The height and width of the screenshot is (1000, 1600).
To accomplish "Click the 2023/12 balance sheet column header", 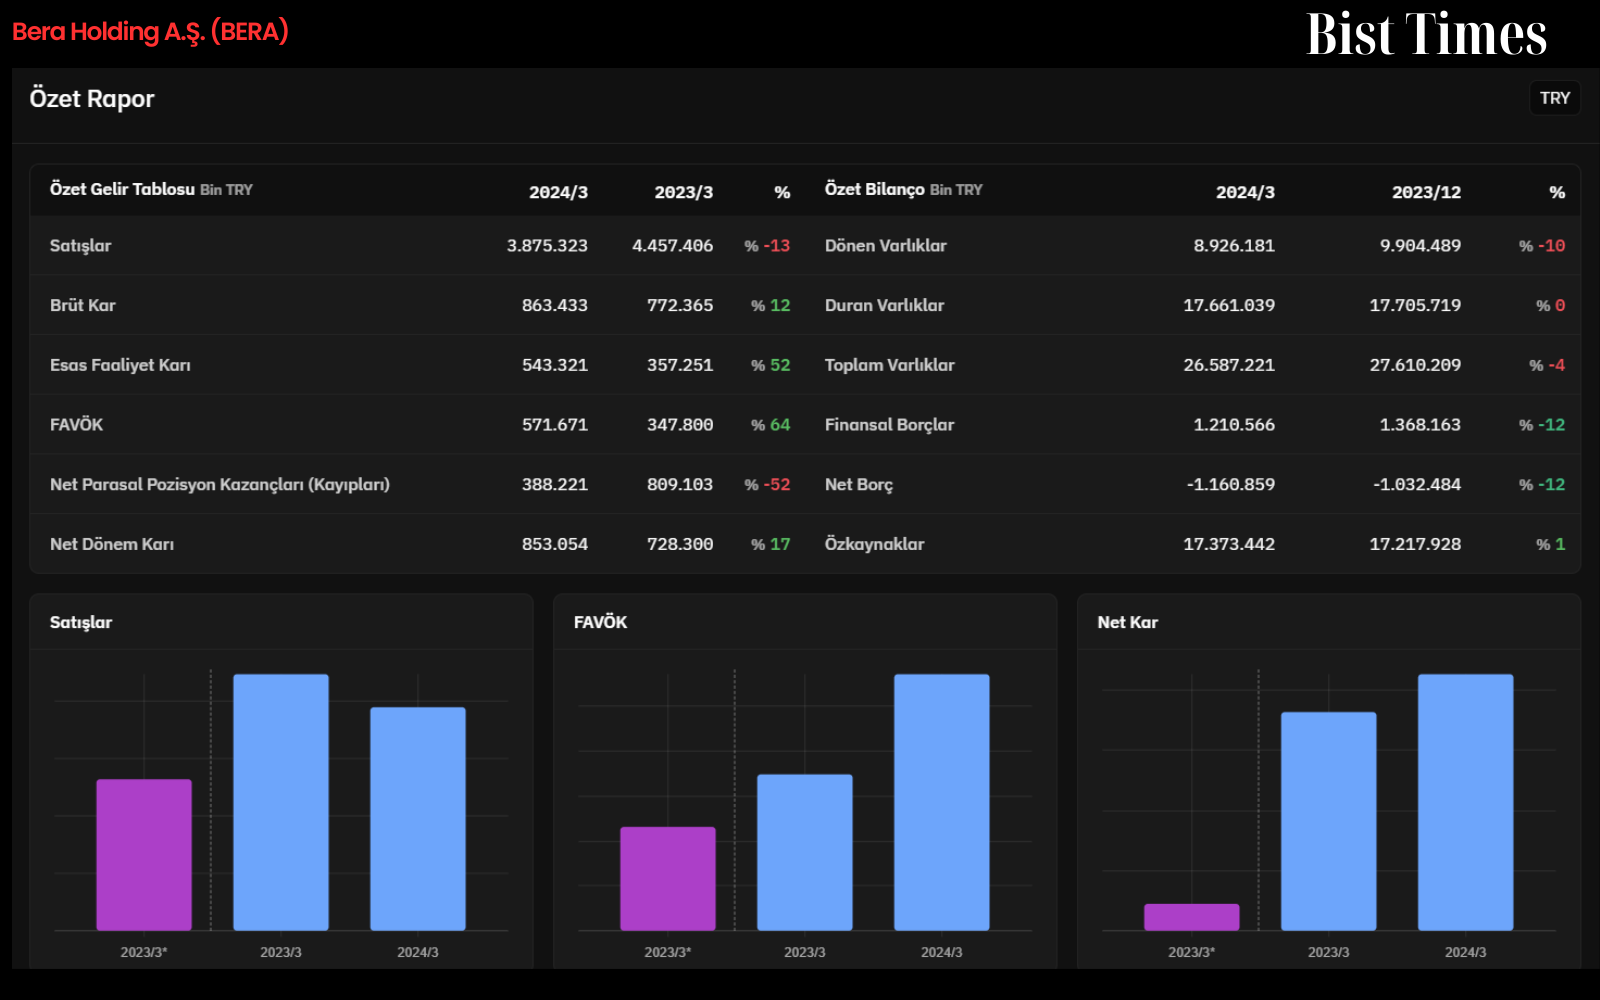I will click(x=1426, y=192).
